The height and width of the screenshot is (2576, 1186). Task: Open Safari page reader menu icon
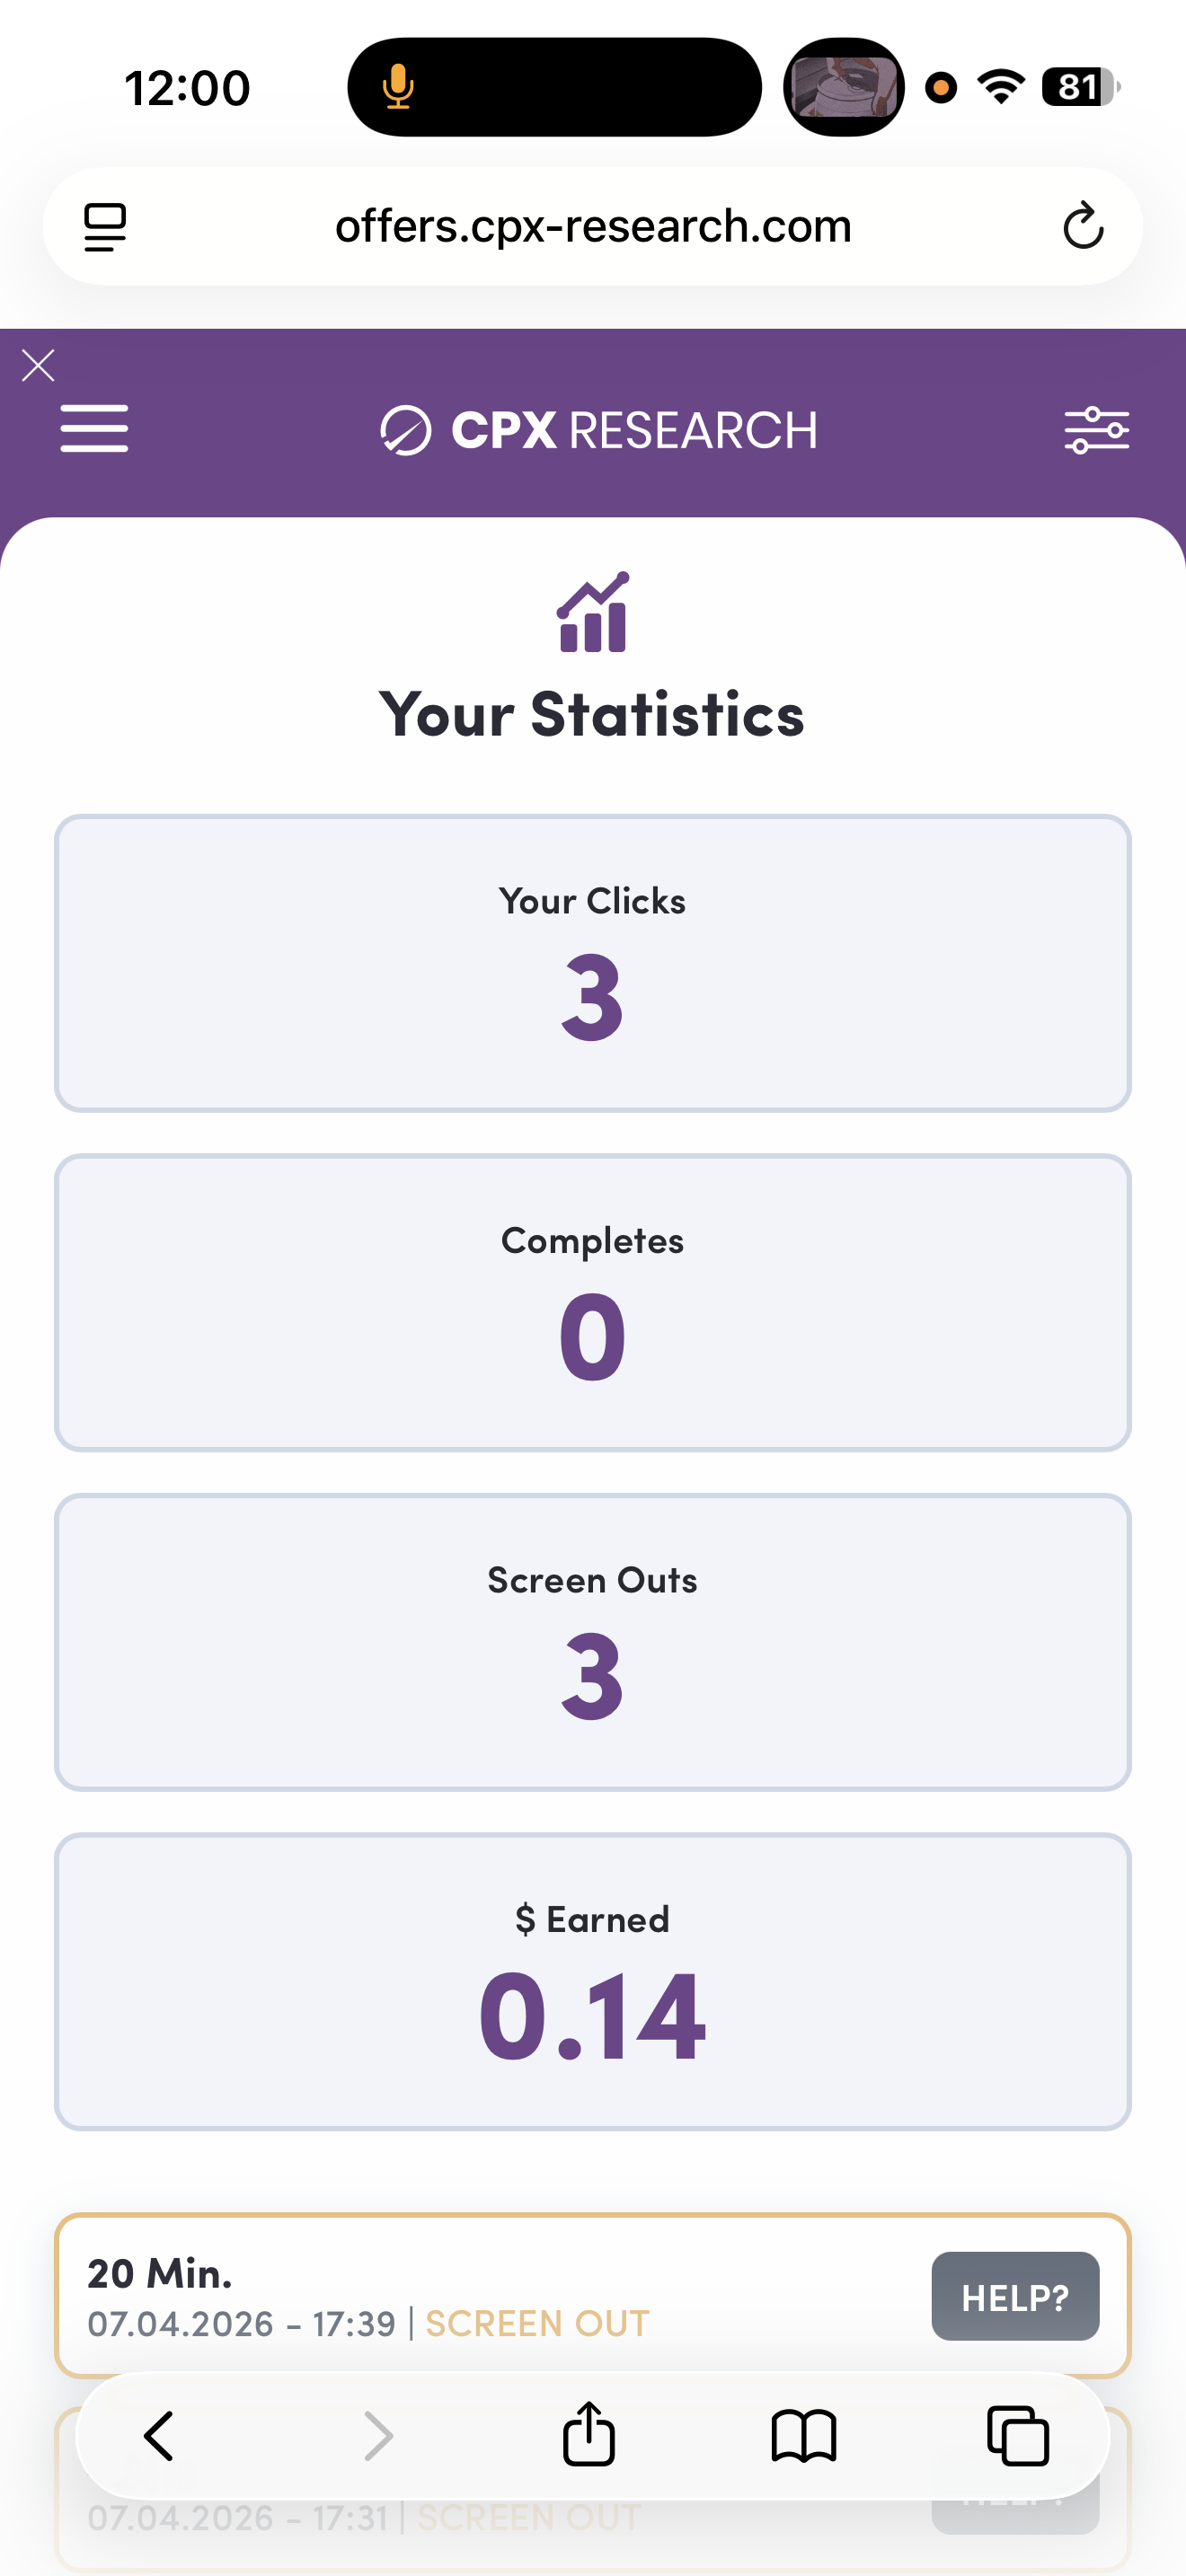click(x=105, y=227)
